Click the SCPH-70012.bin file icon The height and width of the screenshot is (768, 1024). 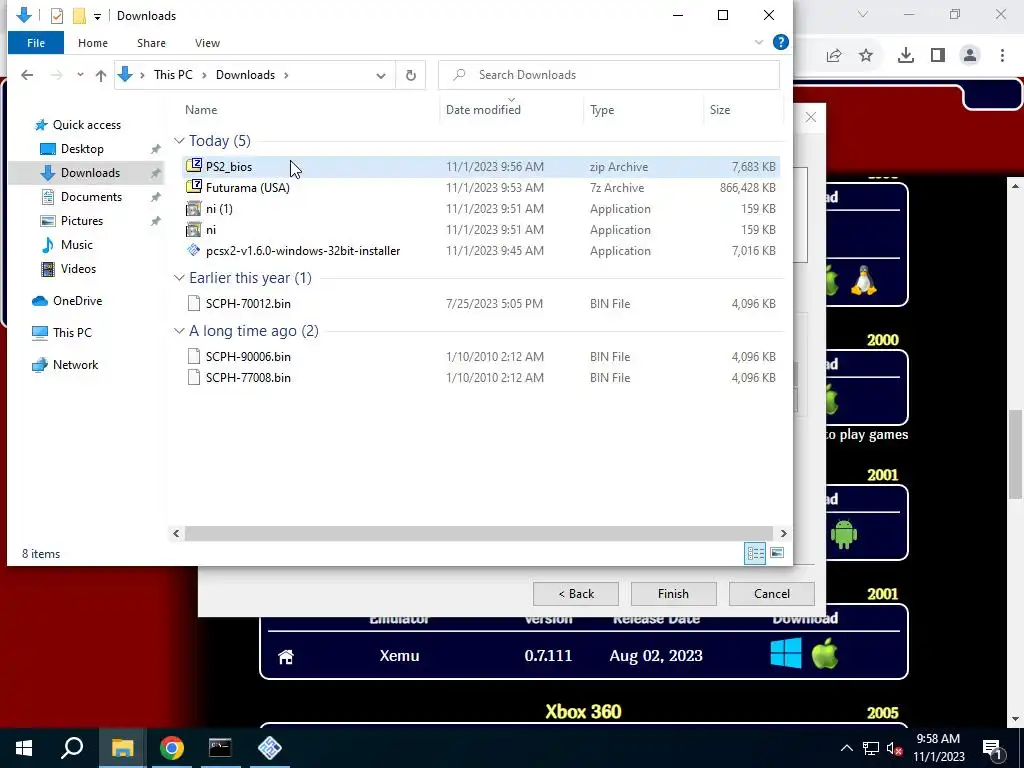[x=193, y=304]
